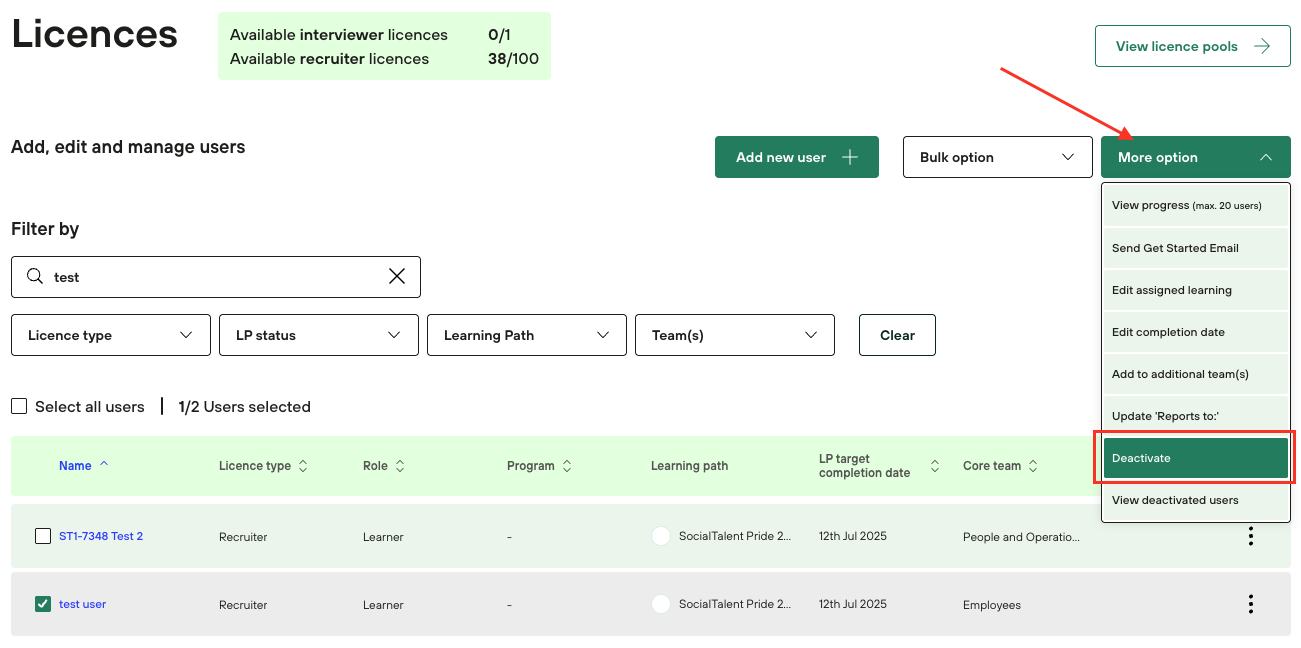Sort by Licence type column arrows
Viewport: 1301px width, 648px height.
[x=303, y=466]
